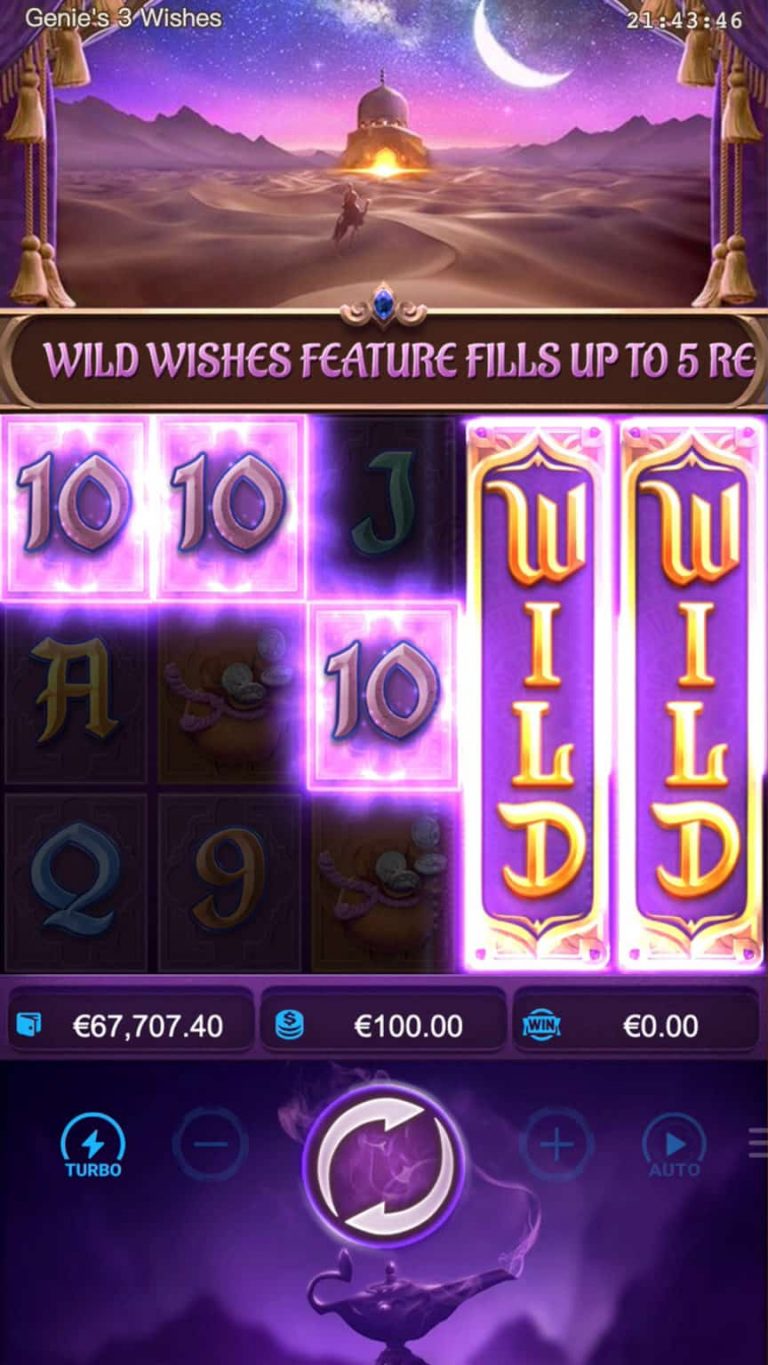Click the €0.00 win amount display
The image size is (768, 1365).
pyautogui.click(x=637, y=1025)
